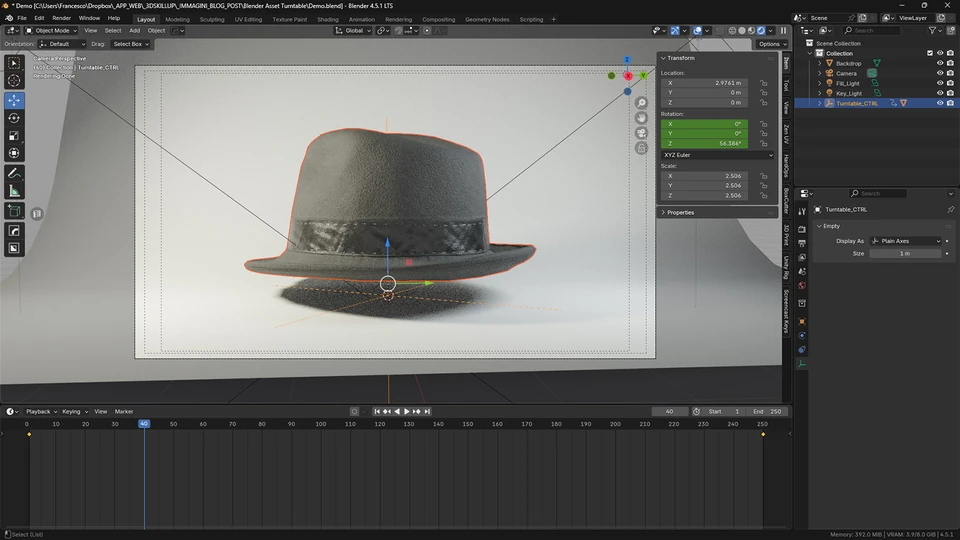Open the File menu
This screenshot has height=540, width=960.
(x=21, y=18)
